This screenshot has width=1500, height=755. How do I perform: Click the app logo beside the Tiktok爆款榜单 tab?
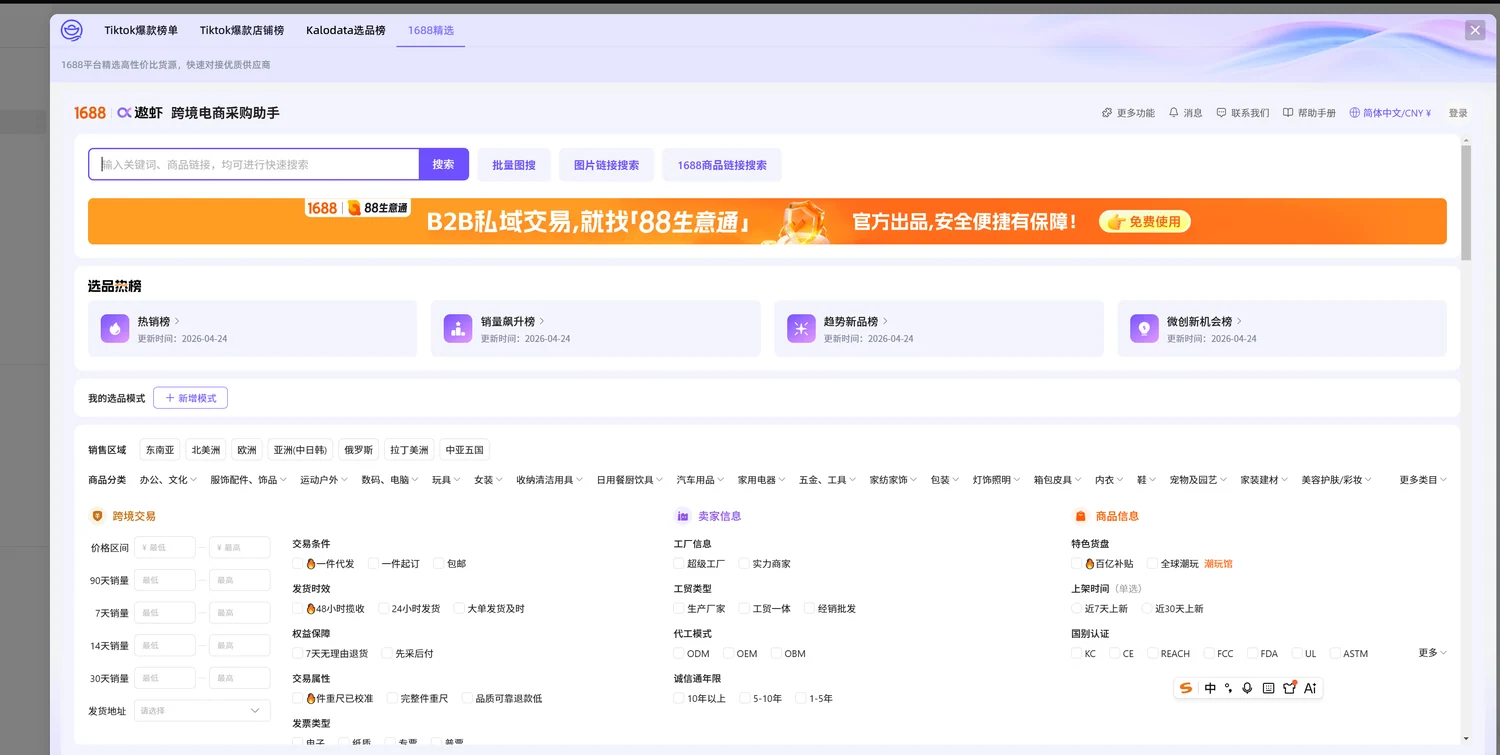click(72, 30)
